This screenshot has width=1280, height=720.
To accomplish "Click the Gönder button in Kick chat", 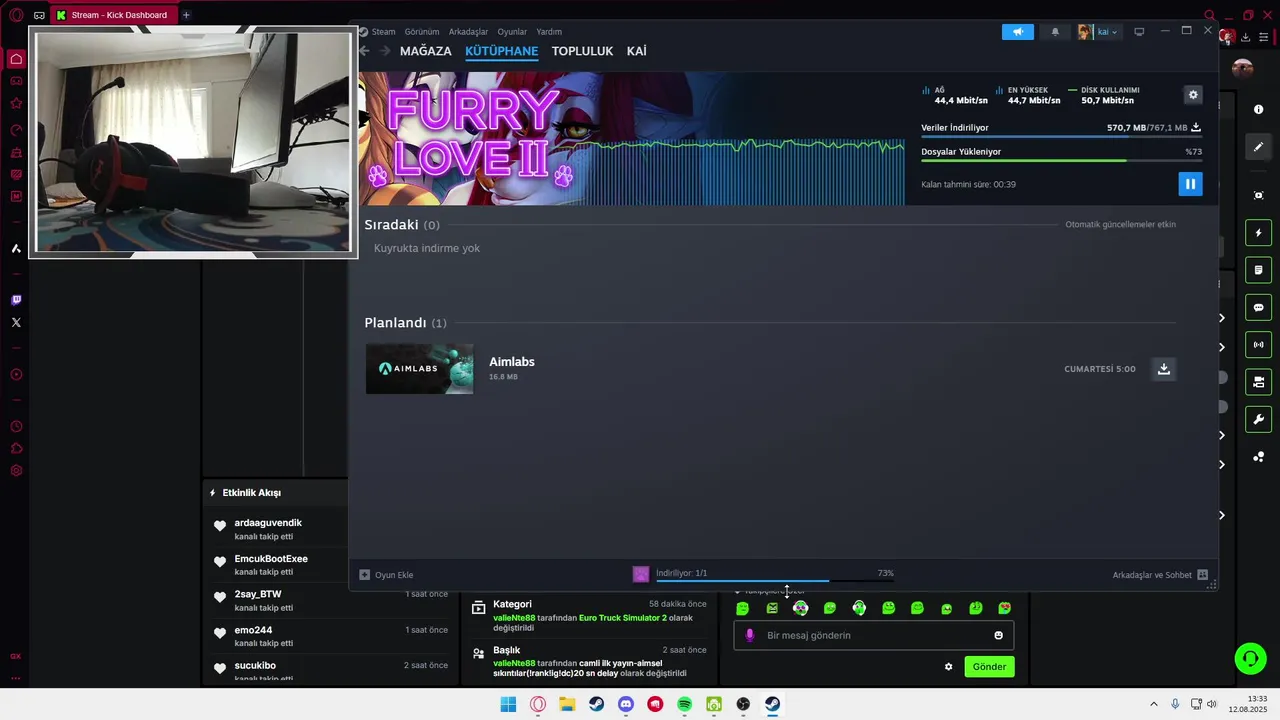I will (x=989, y=667).
